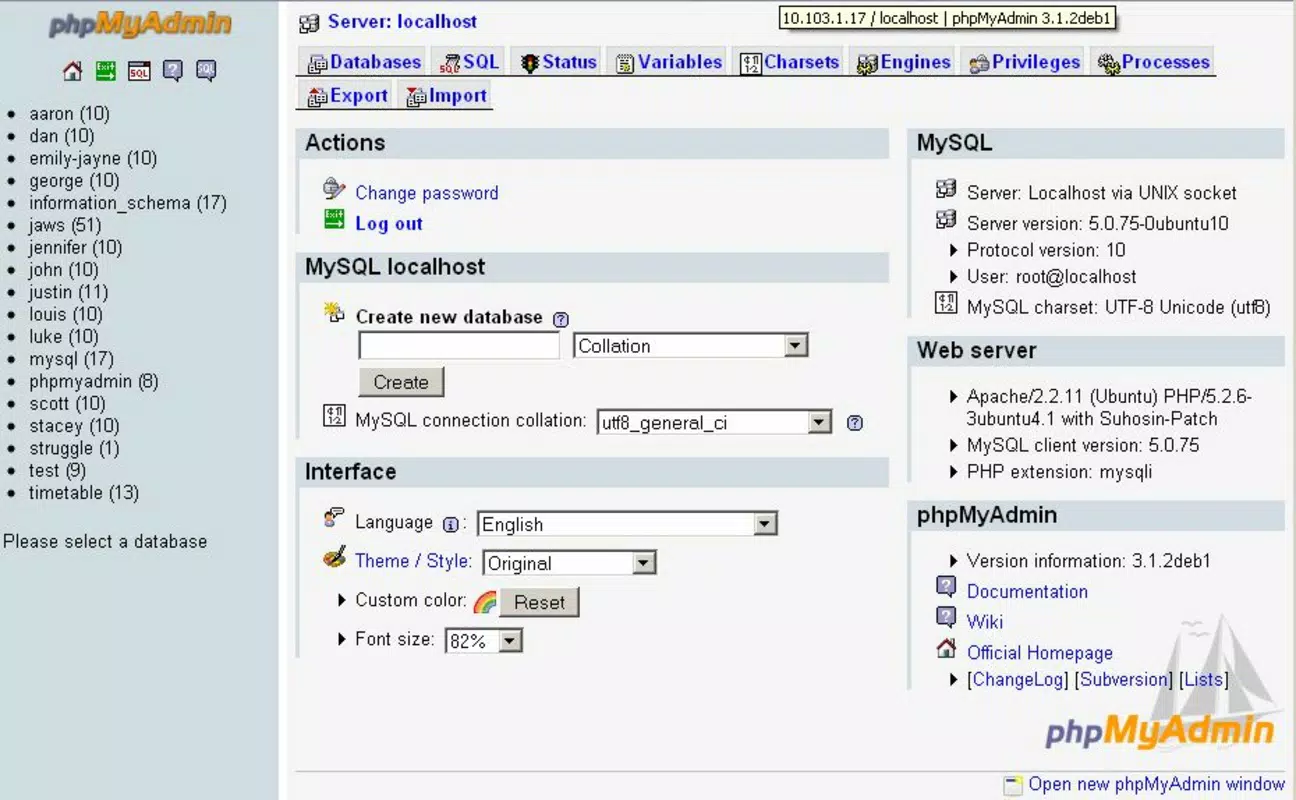The width and height of the screenshot is (1296, 800).
Task: Click the server icon beside Server: localhost
Action: (x=309, y=23)
